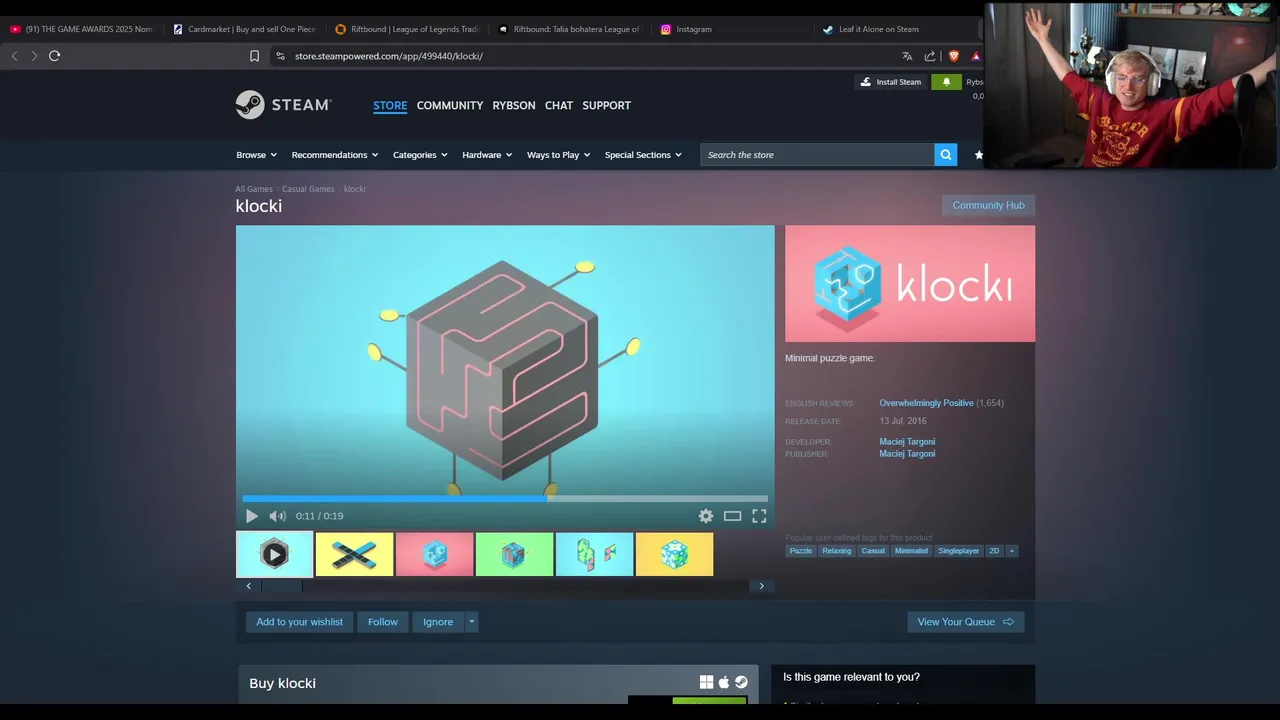Viewport: 1280px width, 720px height.
Task: Focus the Search the store input field
Action: pyautogui.click(x=817, y=155)
